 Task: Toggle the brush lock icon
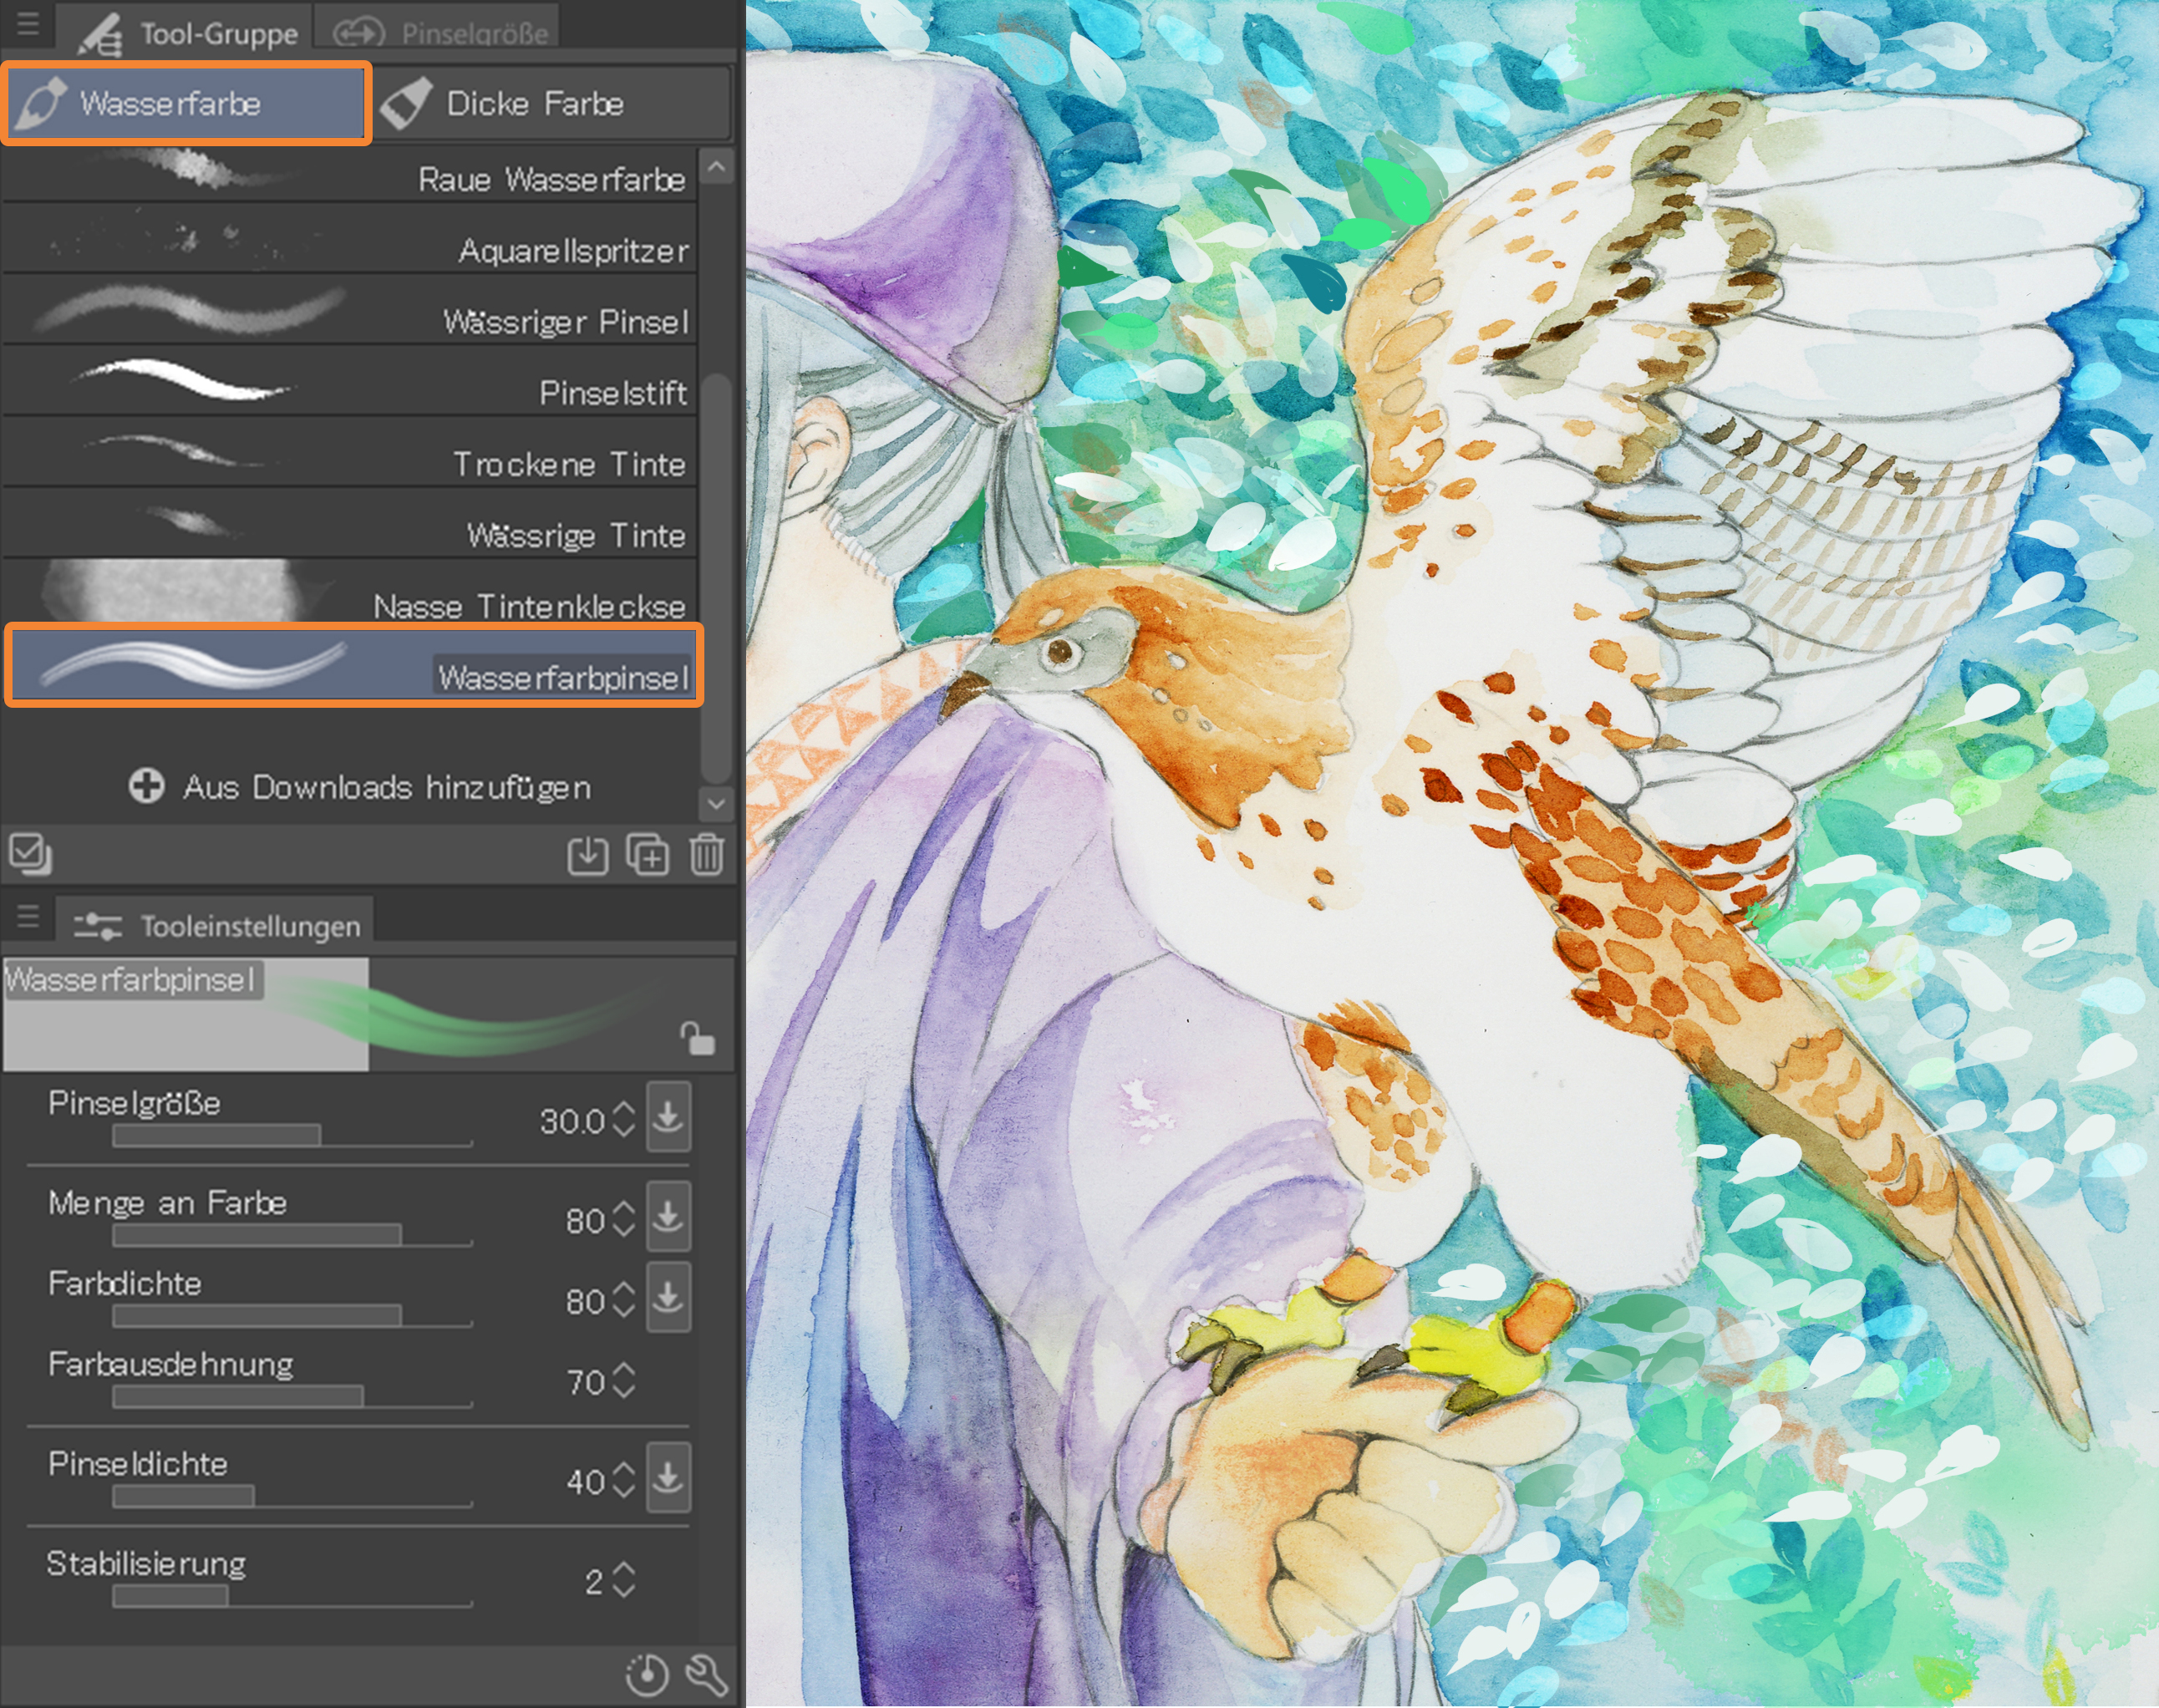click(697, 1038)
